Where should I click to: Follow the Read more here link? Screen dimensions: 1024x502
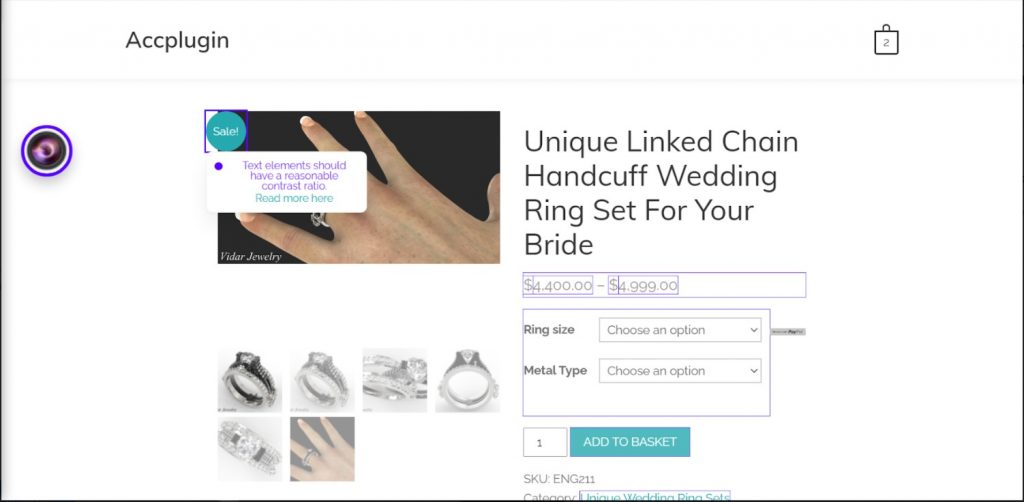click(x=294, y=198)
